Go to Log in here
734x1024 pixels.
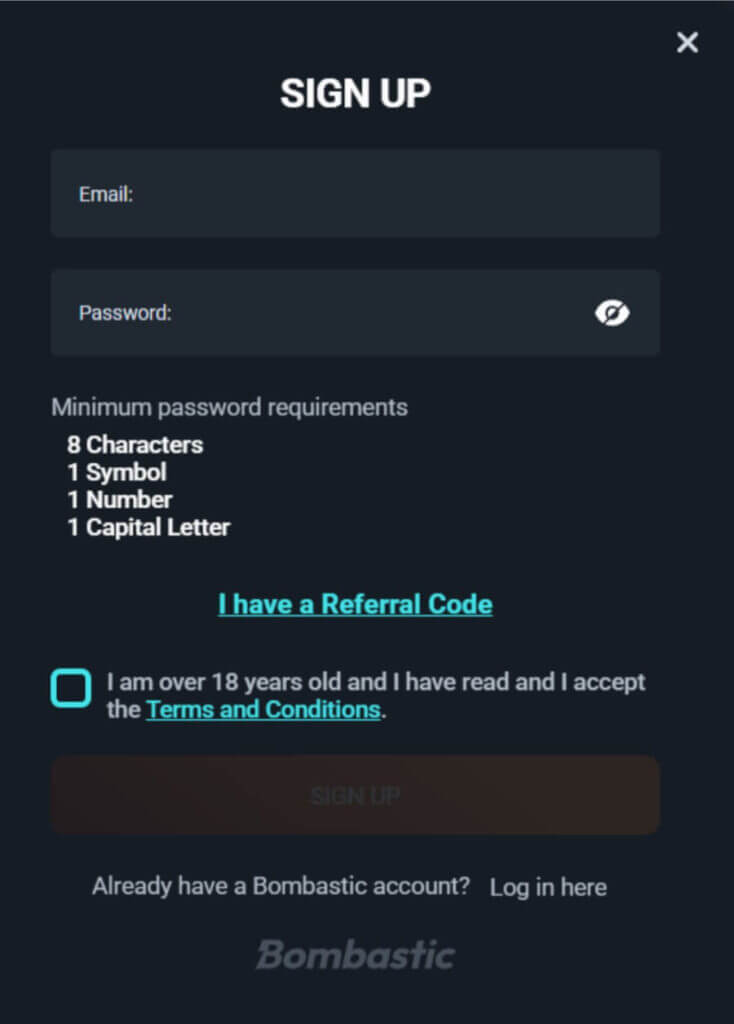tap(548, 887)
